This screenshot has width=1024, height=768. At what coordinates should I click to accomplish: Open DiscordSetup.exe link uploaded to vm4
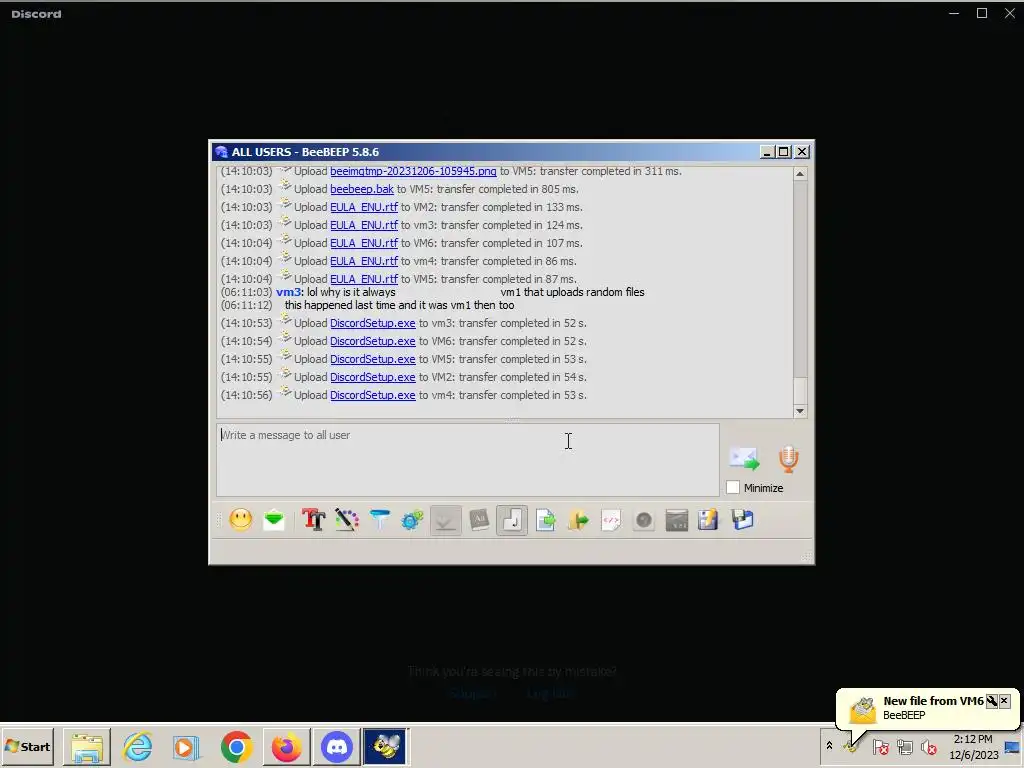click(372, 395)
